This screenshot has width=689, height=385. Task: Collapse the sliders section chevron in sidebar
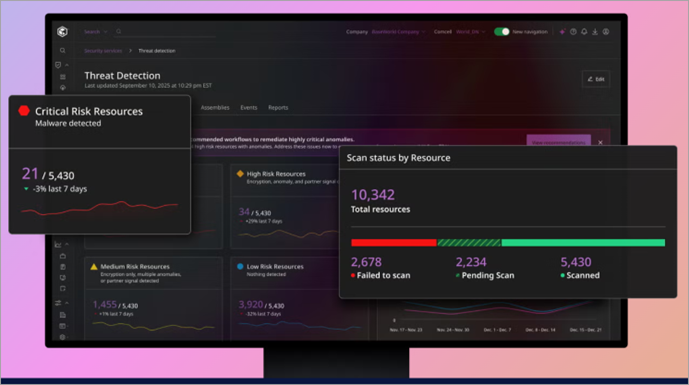pyautogui.click(x=67, y=303)
